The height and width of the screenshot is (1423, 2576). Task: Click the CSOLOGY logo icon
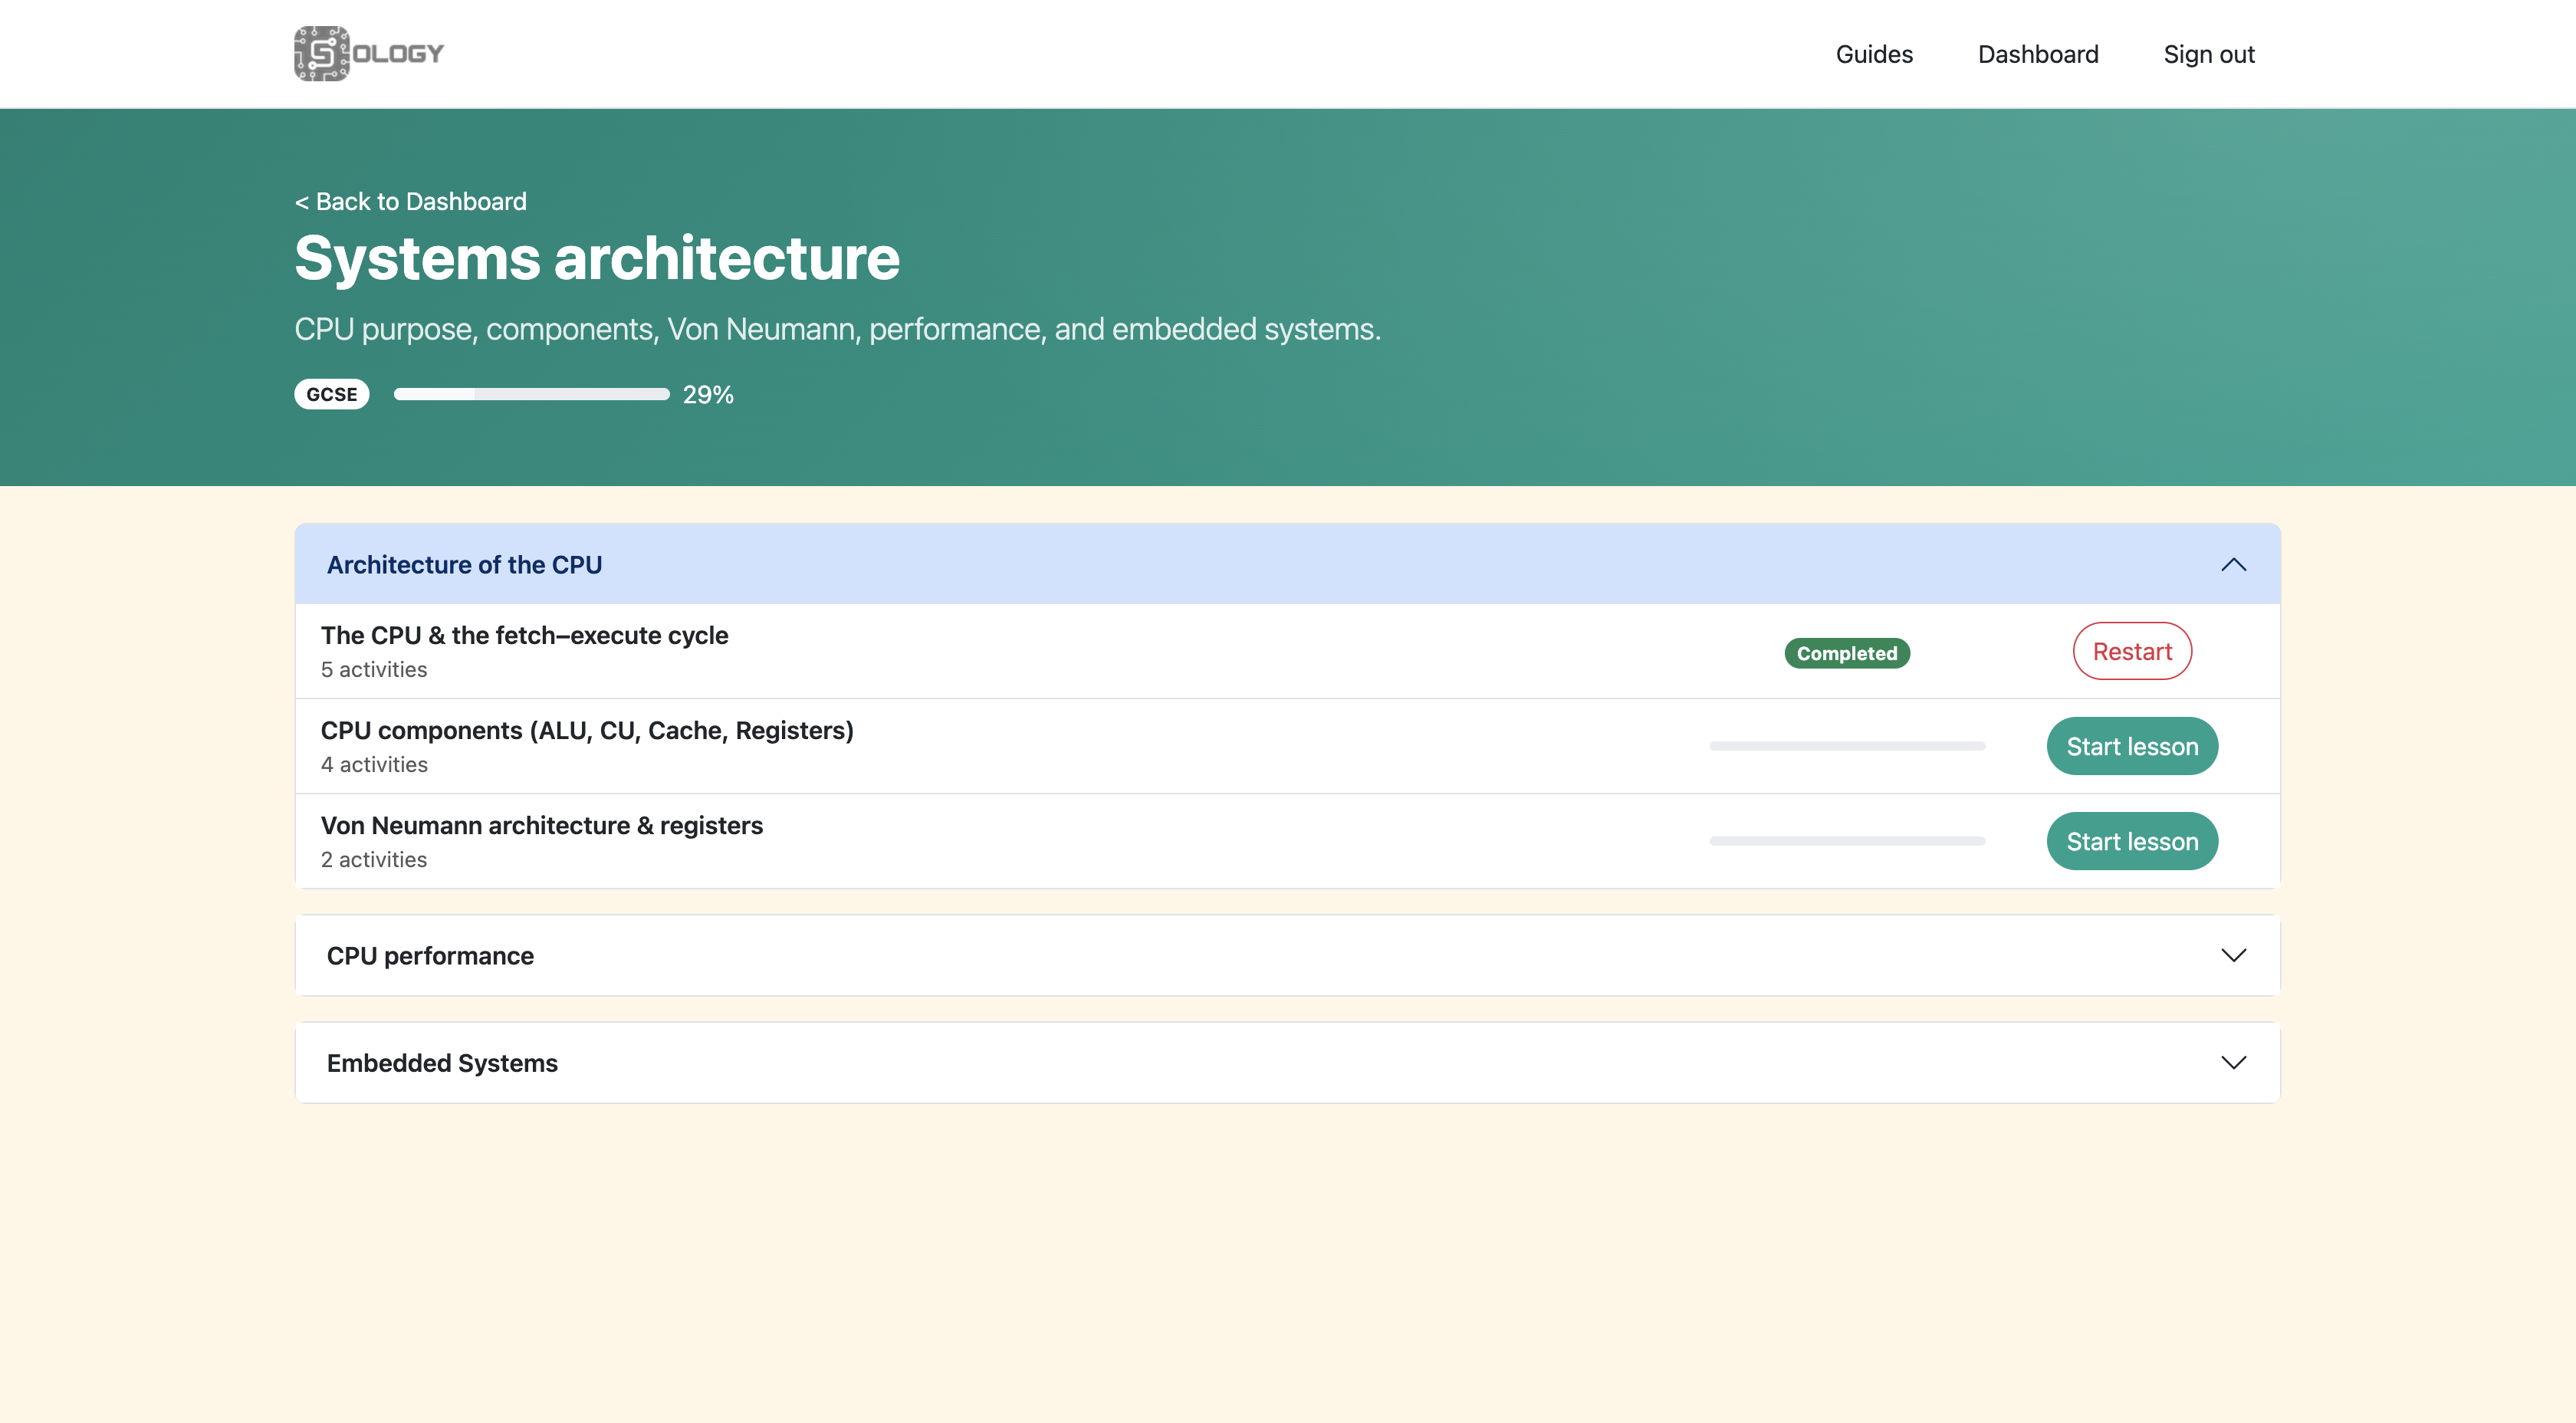pyautogui.click(x=322, y=53)
